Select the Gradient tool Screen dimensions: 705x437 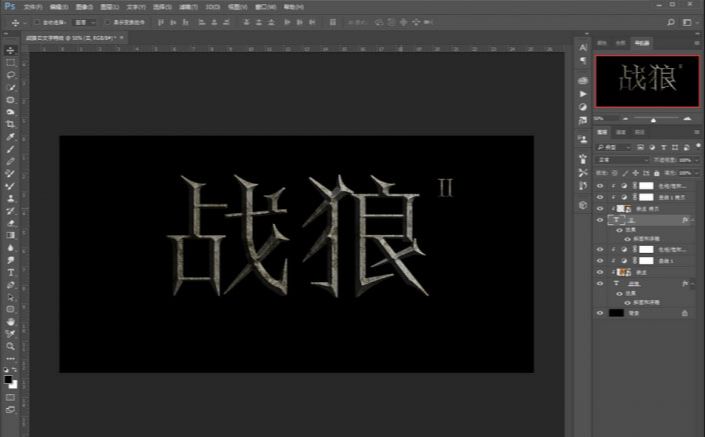click(10, 235)
